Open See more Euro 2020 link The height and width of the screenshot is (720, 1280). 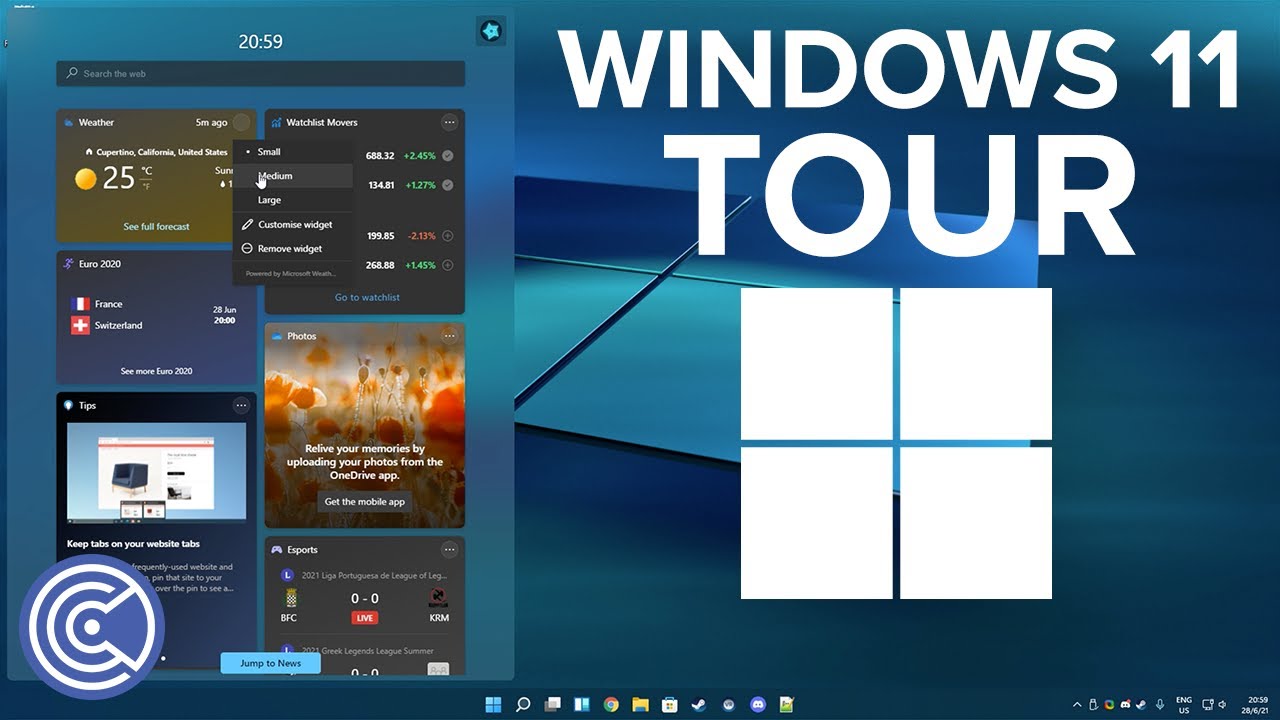156,371
